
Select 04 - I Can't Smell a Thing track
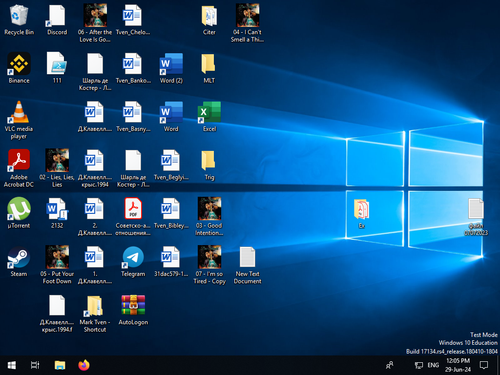click(247, 15)
